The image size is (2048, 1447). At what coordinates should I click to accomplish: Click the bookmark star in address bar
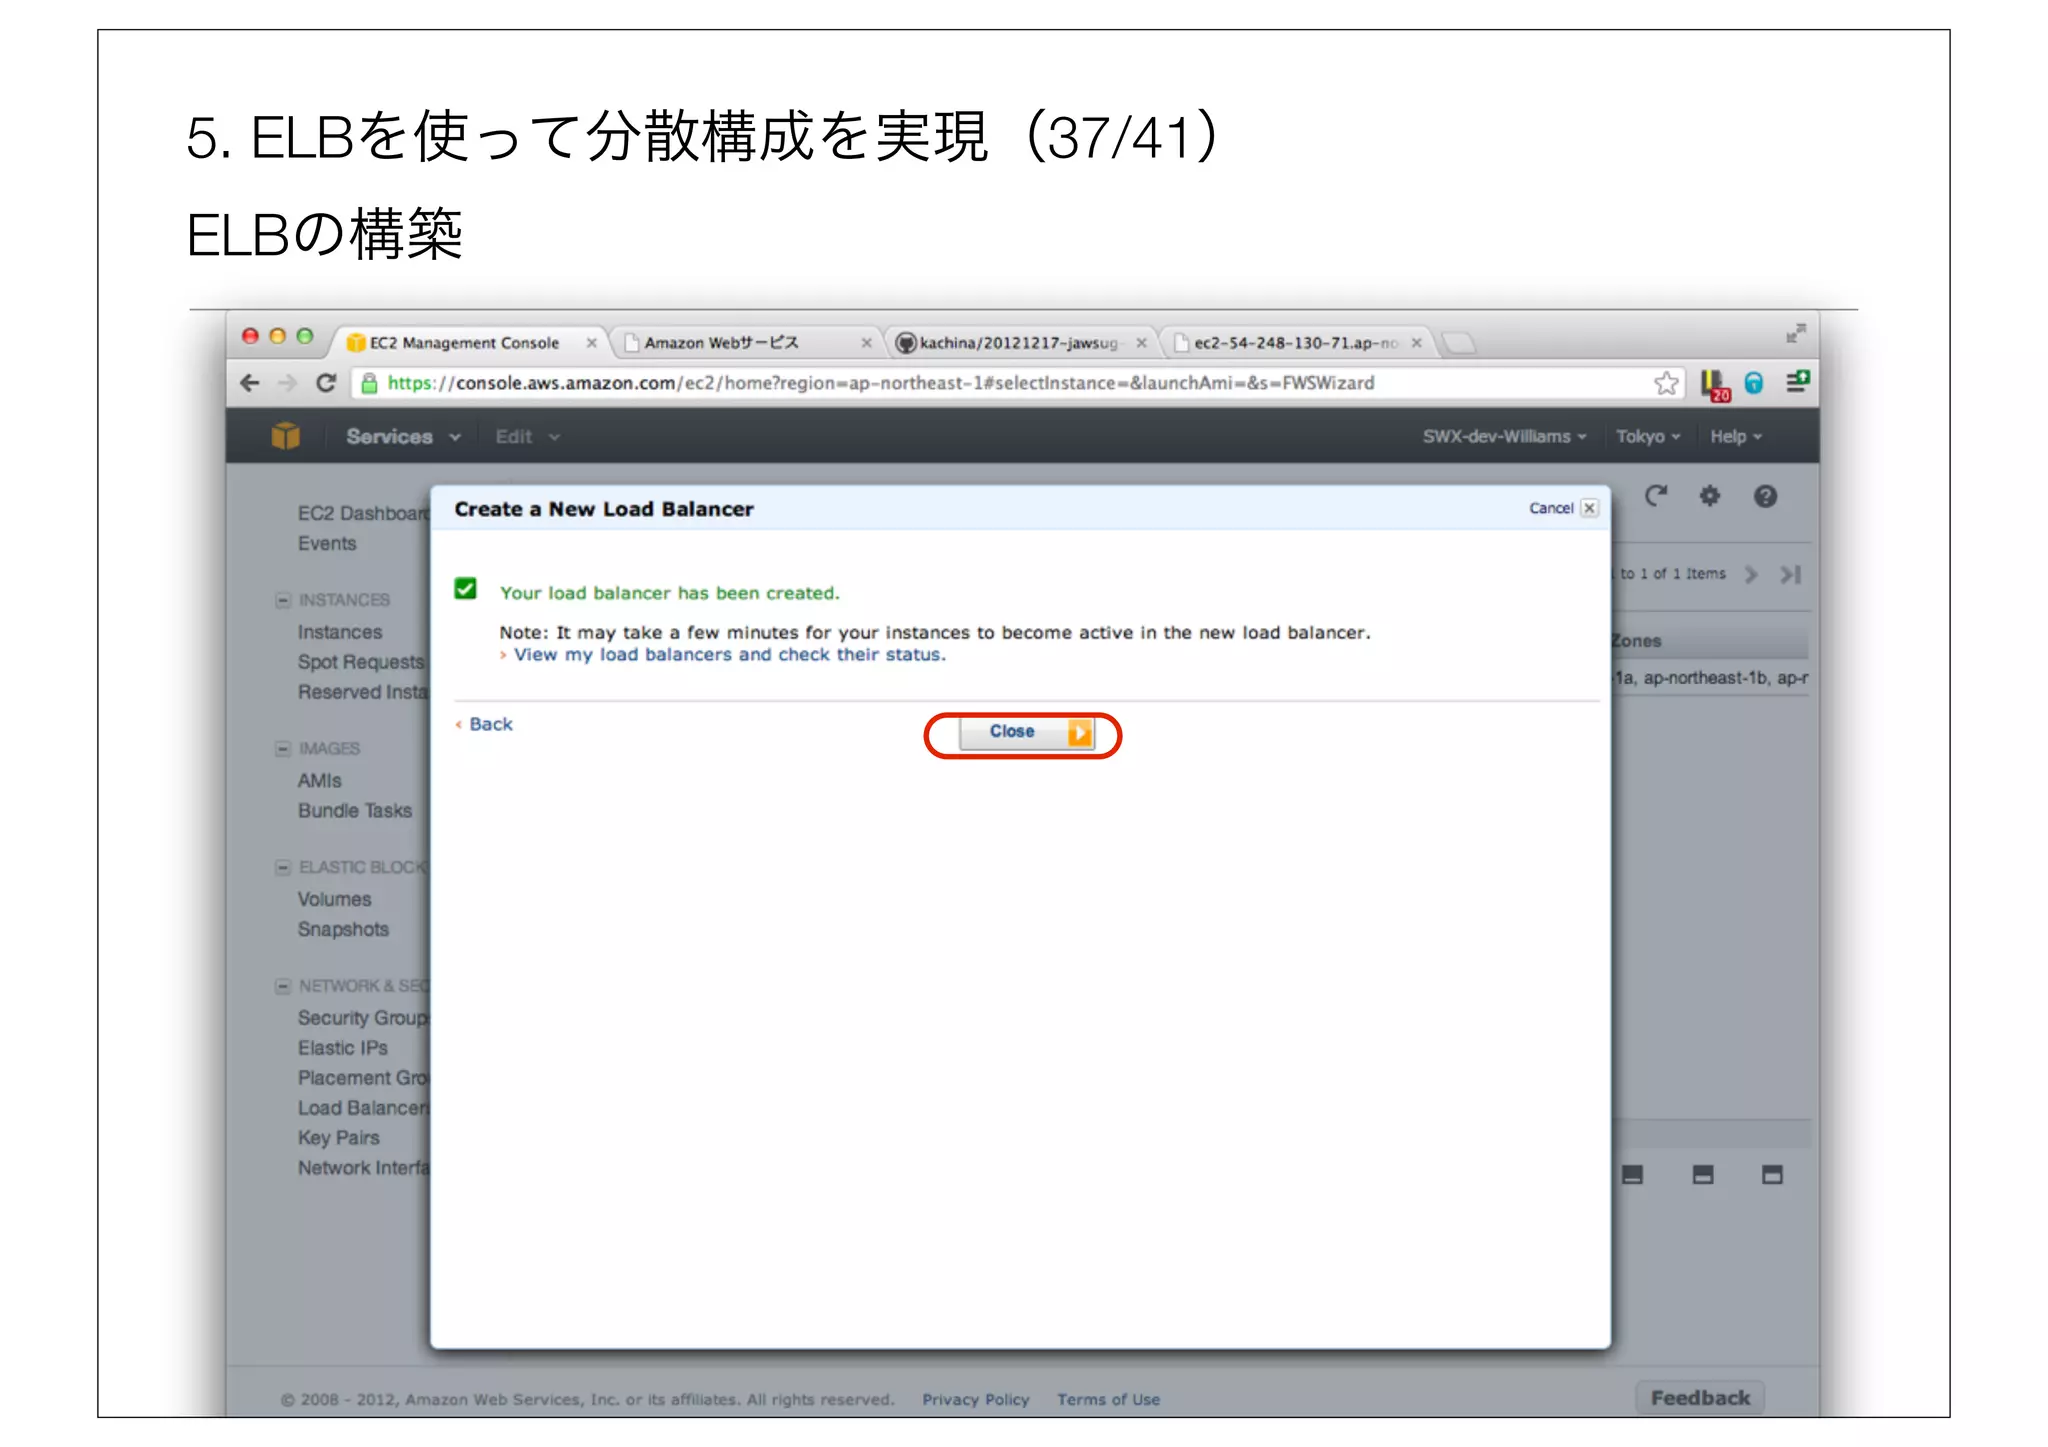pyautogui.click(x=1666, y=383)
